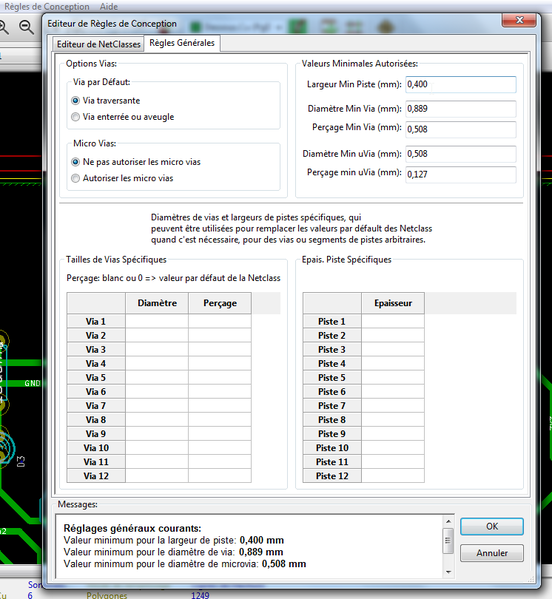This screenshot has width=552, height=599.
Task: Click the Via 10 Diamètre cell
Action: pyautogui.click(x=157, y=448)
